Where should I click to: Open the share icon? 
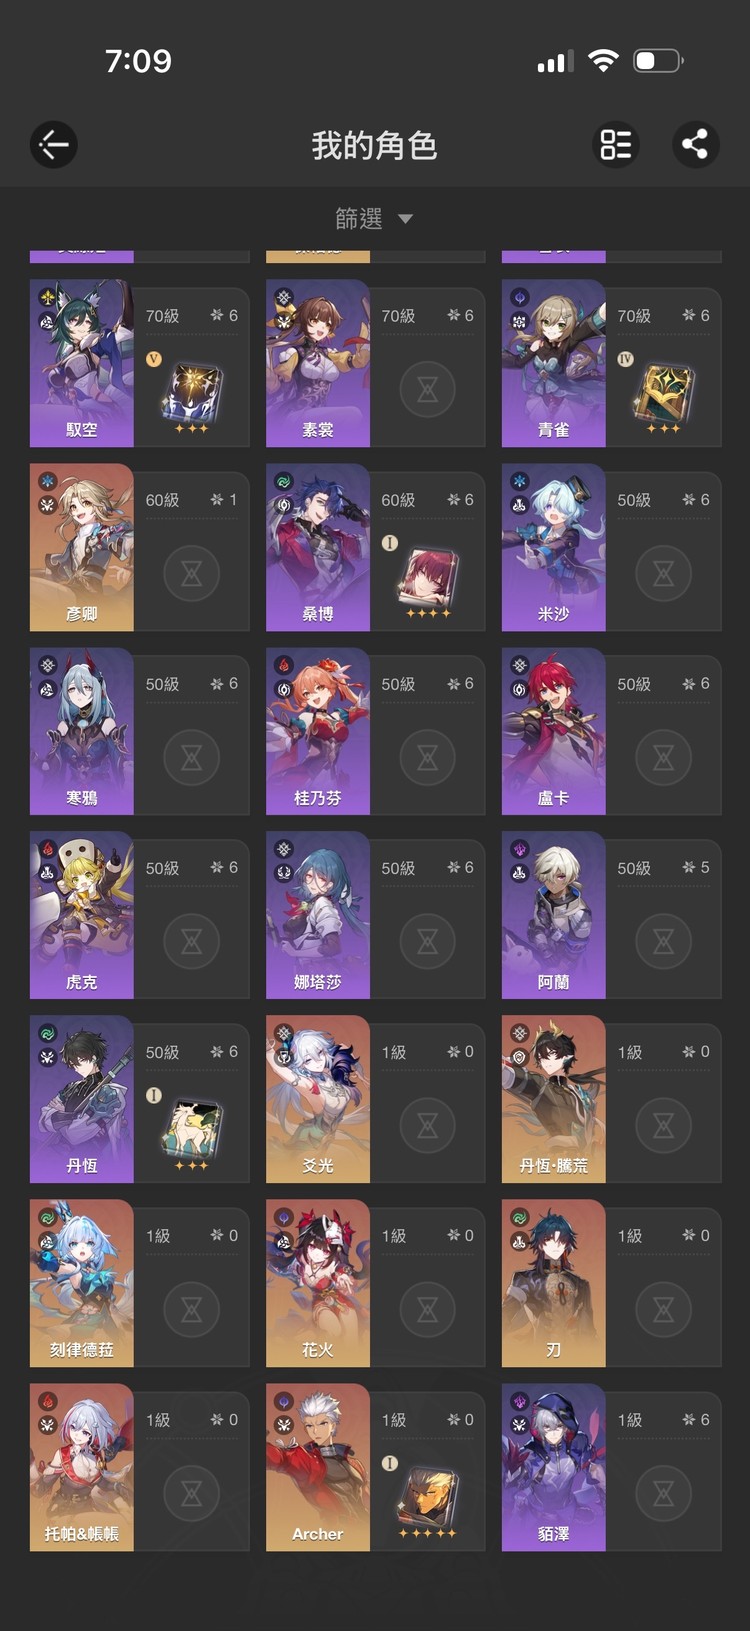coord(695,145)
